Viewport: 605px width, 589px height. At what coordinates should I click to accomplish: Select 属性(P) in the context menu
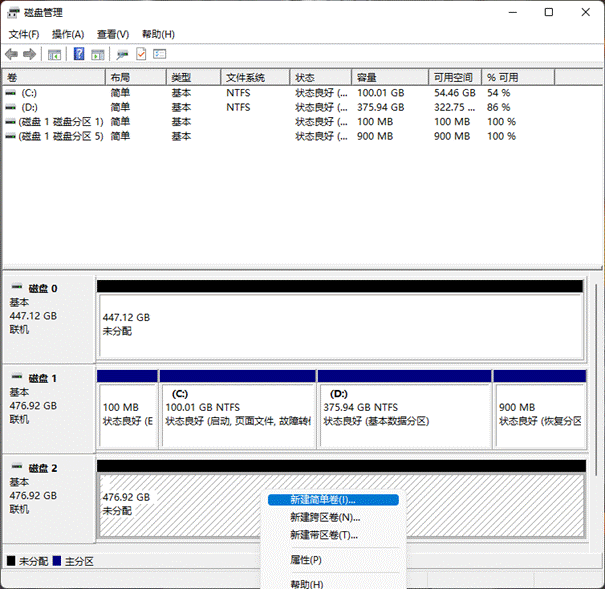coord(305,559)
